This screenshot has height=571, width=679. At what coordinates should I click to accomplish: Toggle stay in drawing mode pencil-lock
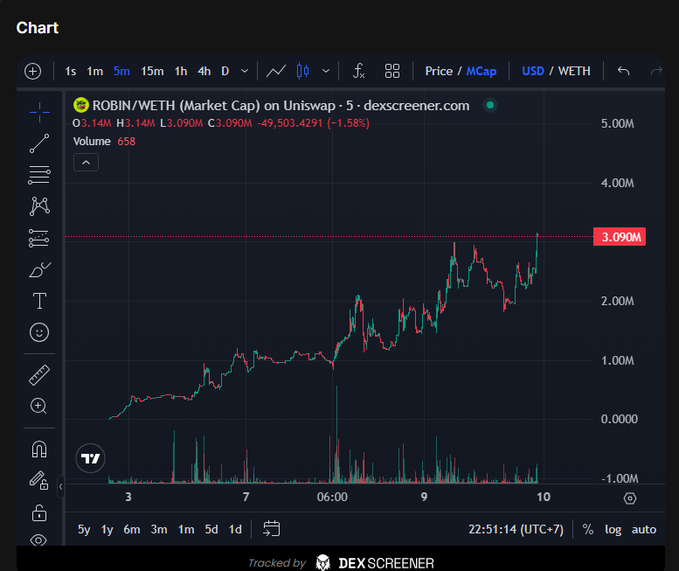39,481
